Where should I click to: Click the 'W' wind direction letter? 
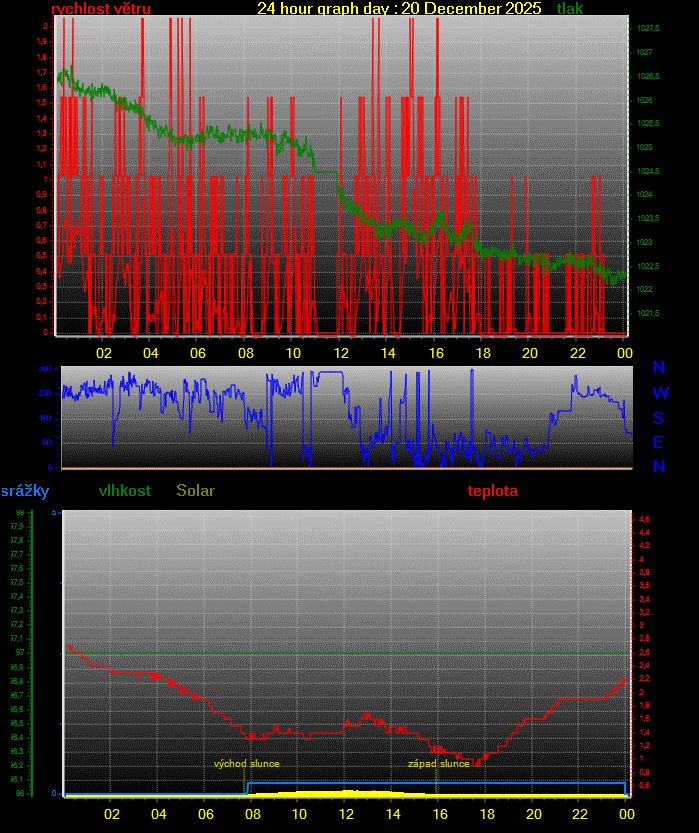pyautogui.click(x=660, y=393)
